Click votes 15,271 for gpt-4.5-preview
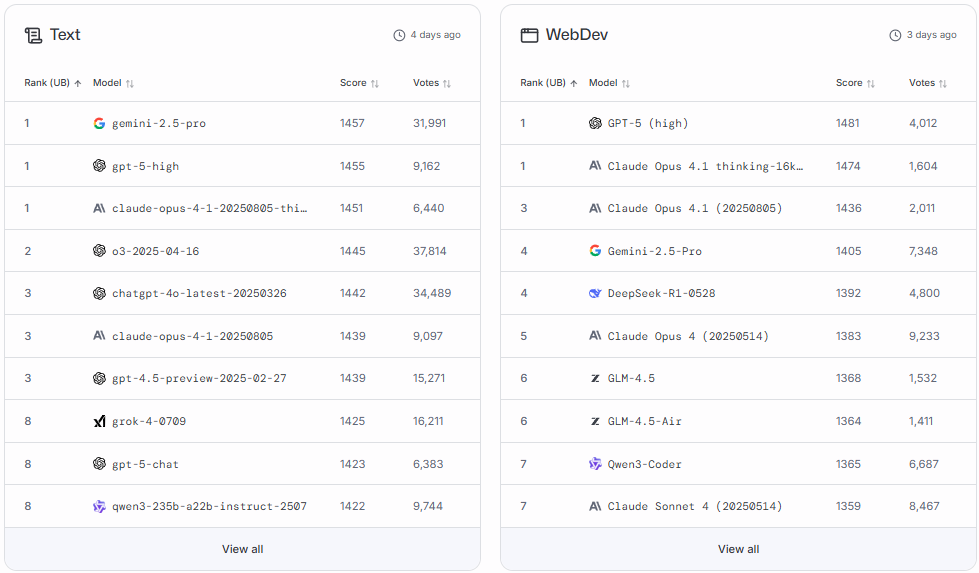Image resolution: width=979 pixels, height=573 pixels. coord(429,378)
